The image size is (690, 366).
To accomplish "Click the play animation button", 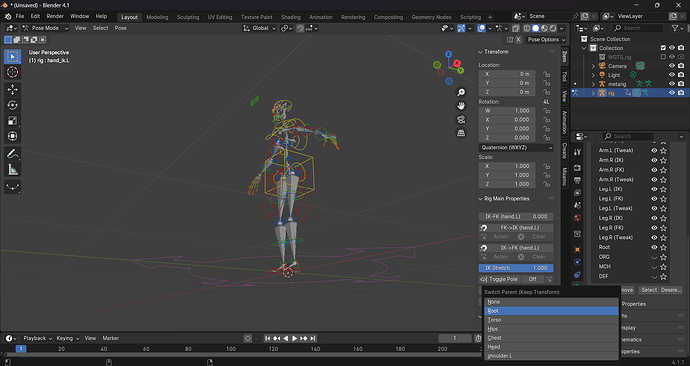I will 294,338.
